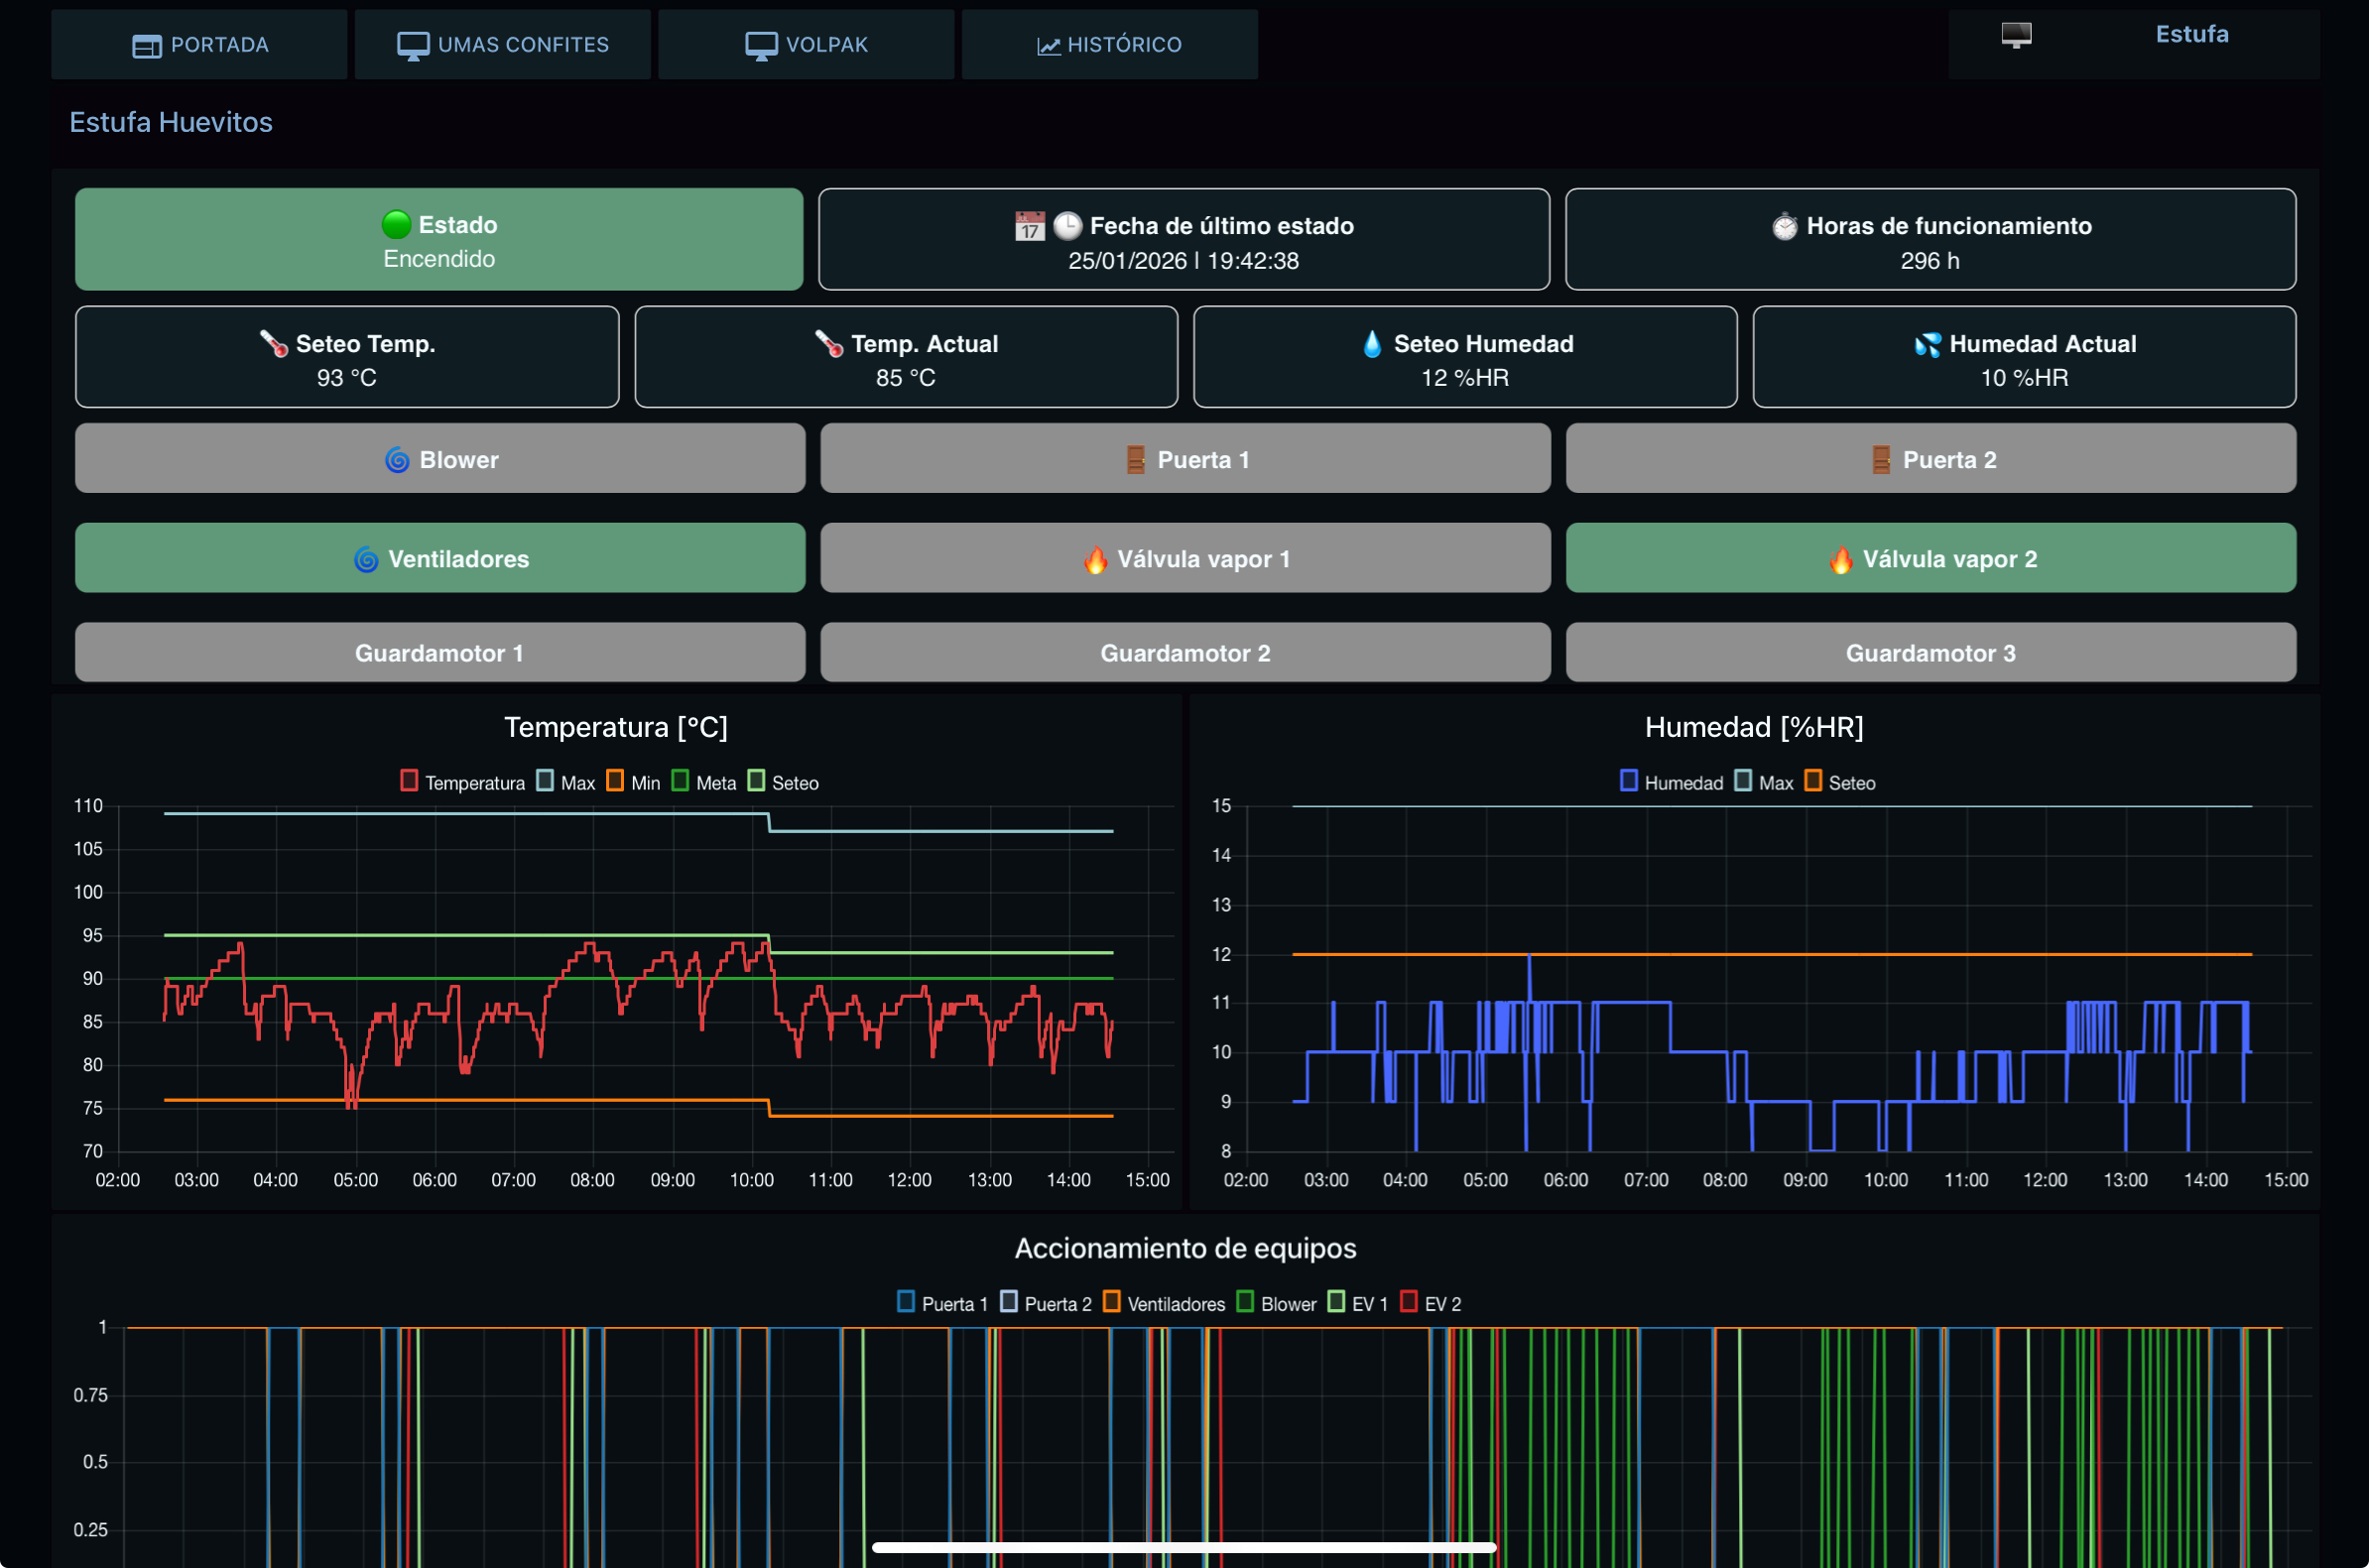Toggle the Válvula vapor 1 indicator
This screenshot has height=1568, width=2369.
[x=1185, y=558]
